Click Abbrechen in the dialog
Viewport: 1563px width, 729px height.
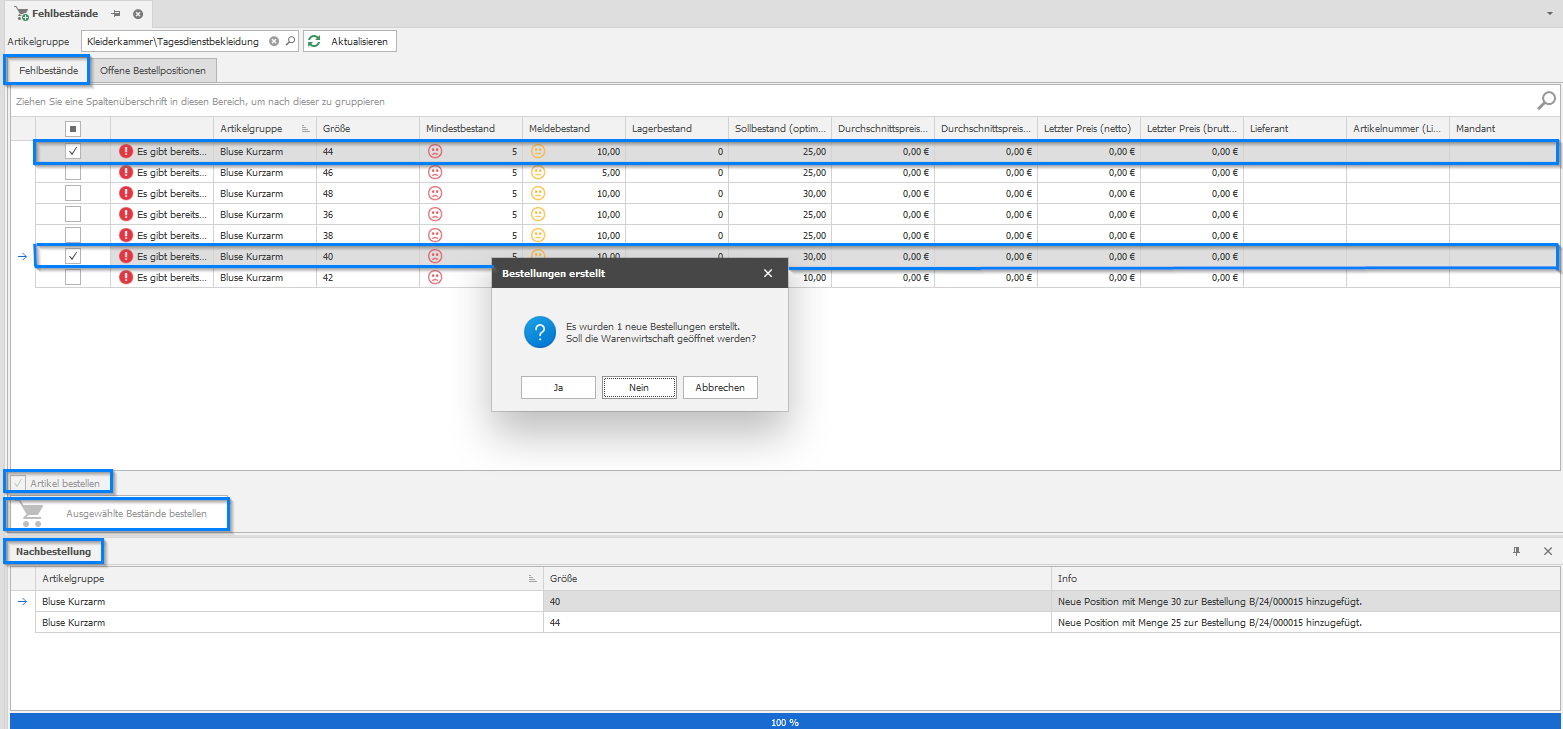point(720,387)
